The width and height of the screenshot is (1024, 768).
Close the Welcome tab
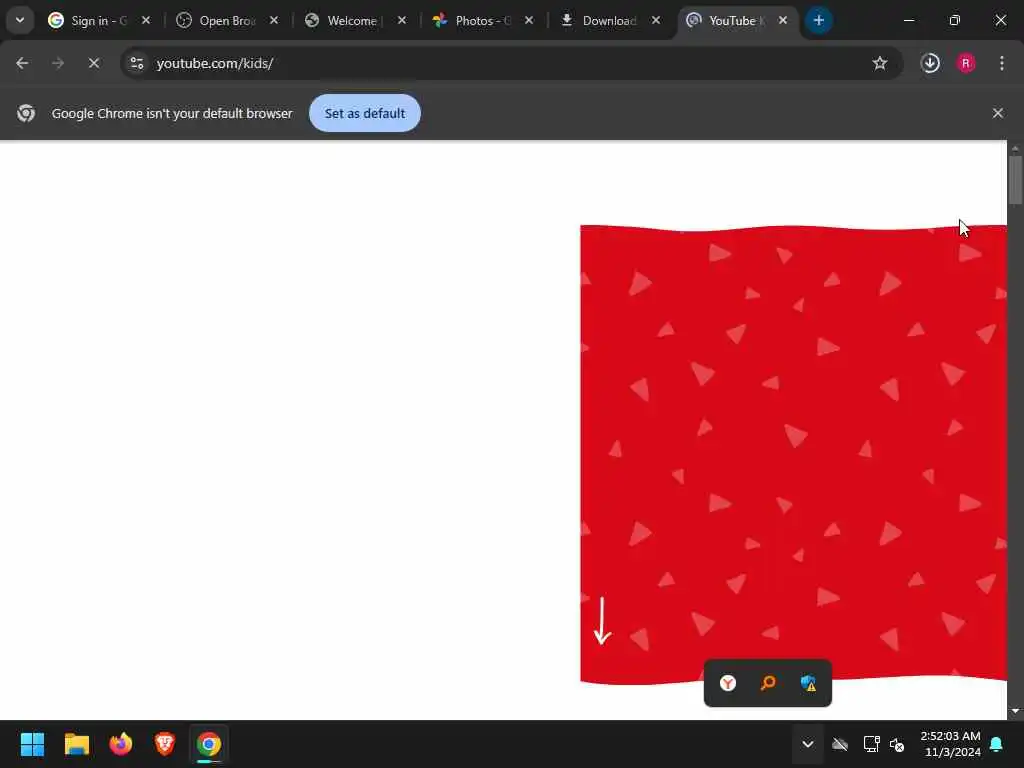coord(402,20)
